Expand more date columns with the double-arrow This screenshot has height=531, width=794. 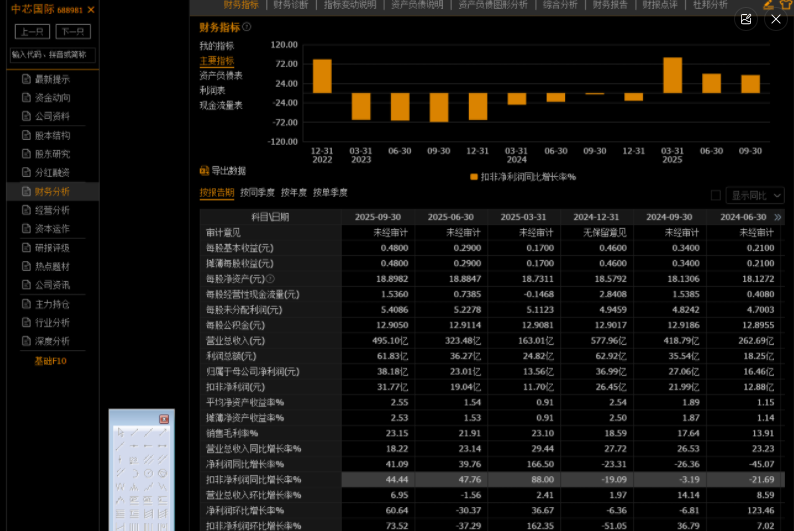coord(778,217)
